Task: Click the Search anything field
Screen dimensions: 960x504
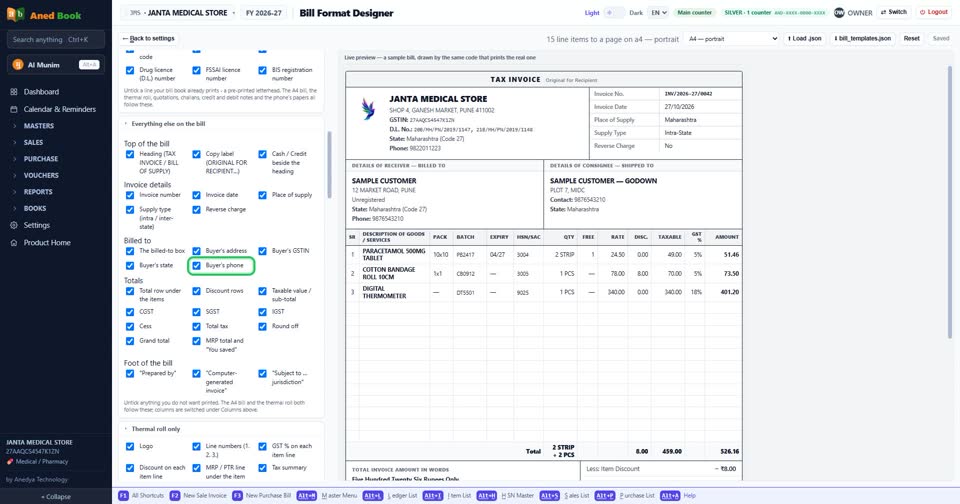Action: (56, 40)
